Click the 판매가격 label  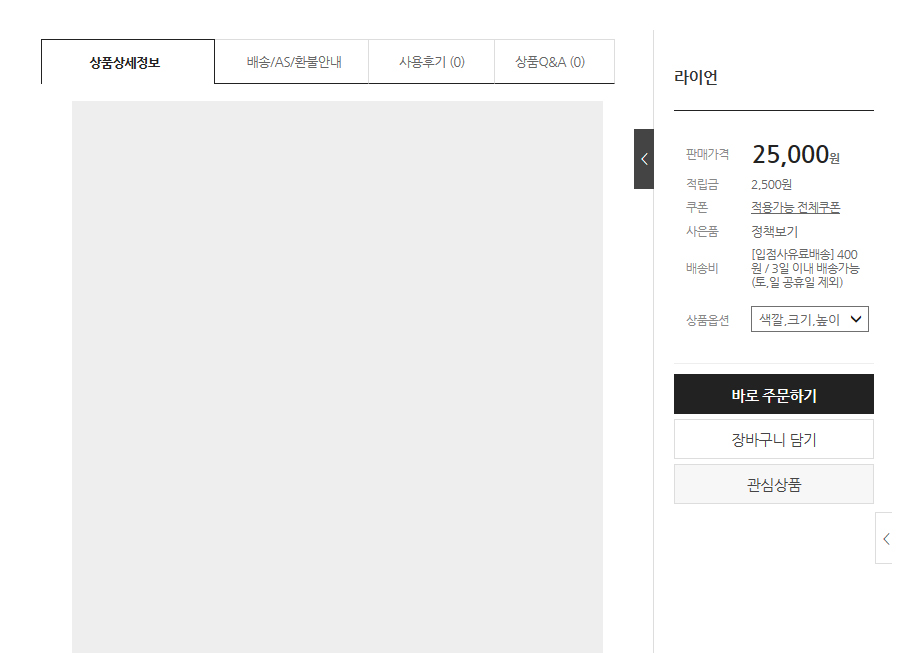pyautogui.click(x=707, y=155)
